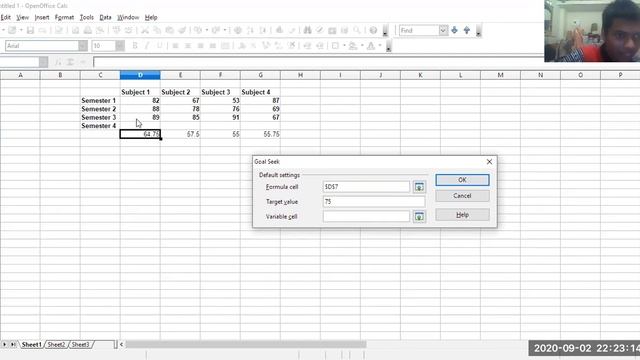
Task: Click Help in the Goal Seek dialog
Action: tap(462, 215)
